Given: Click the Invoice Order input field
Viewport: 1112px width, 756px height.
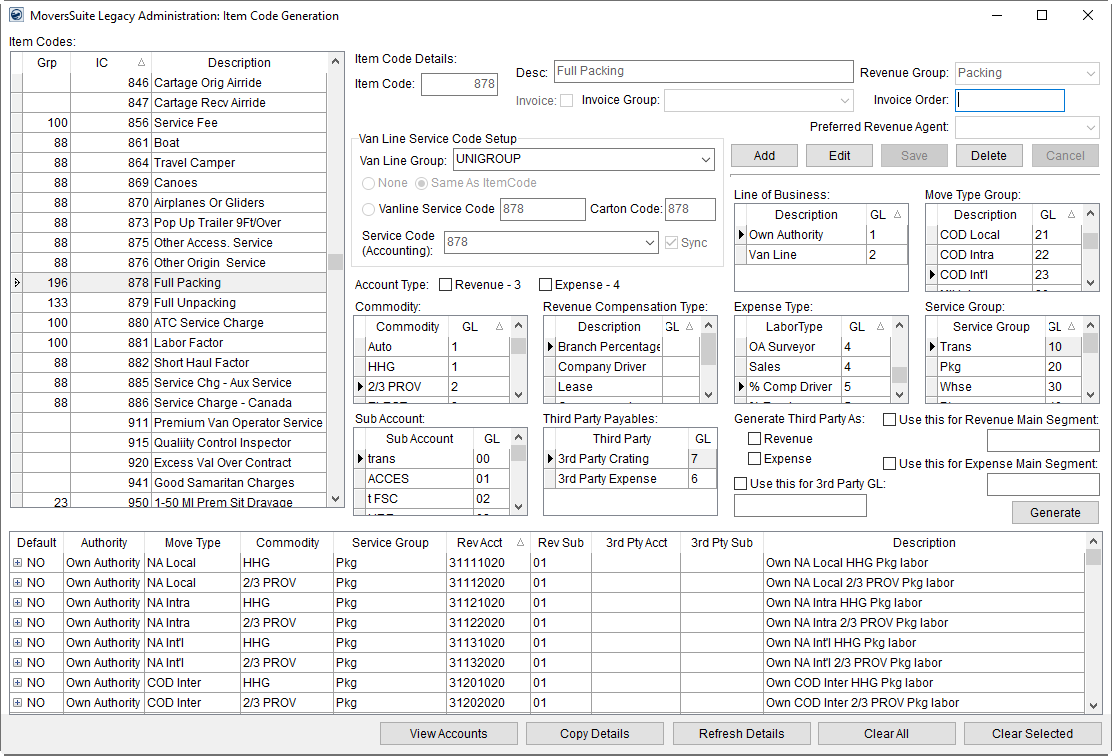Looking at the screenshot, I should pos(1009,101).
